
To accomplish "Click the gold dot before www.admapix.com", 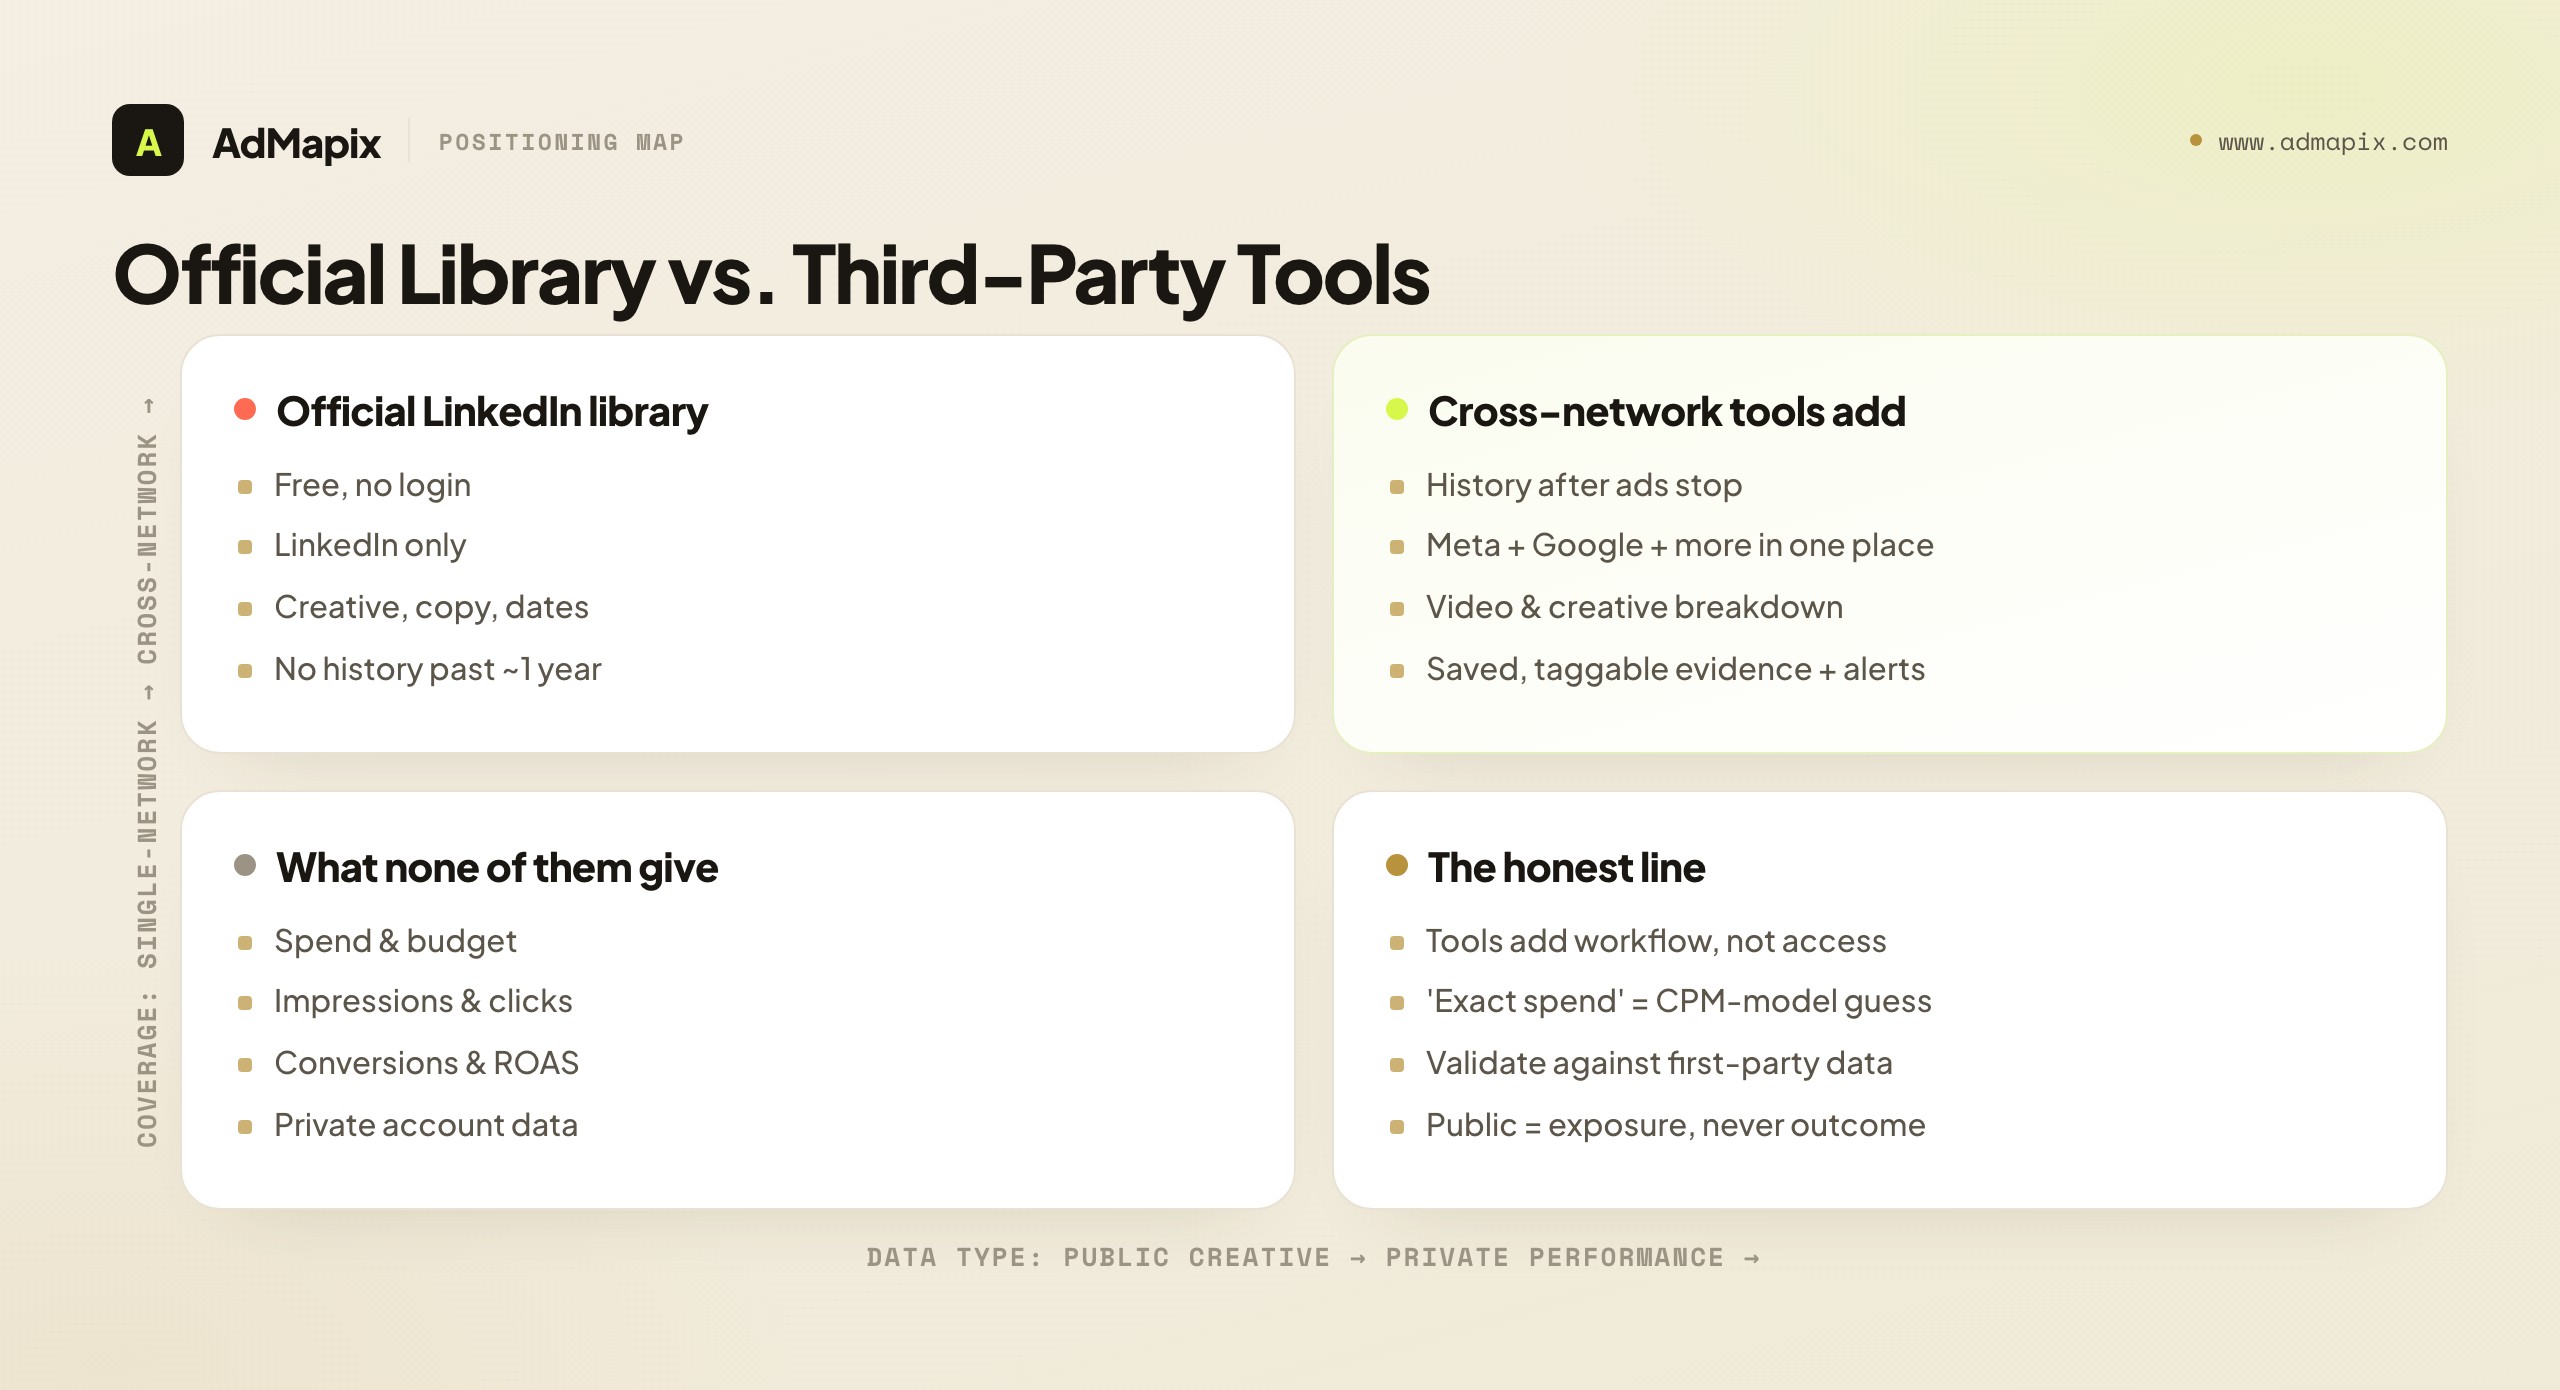I will click(x=2196, y=141).
